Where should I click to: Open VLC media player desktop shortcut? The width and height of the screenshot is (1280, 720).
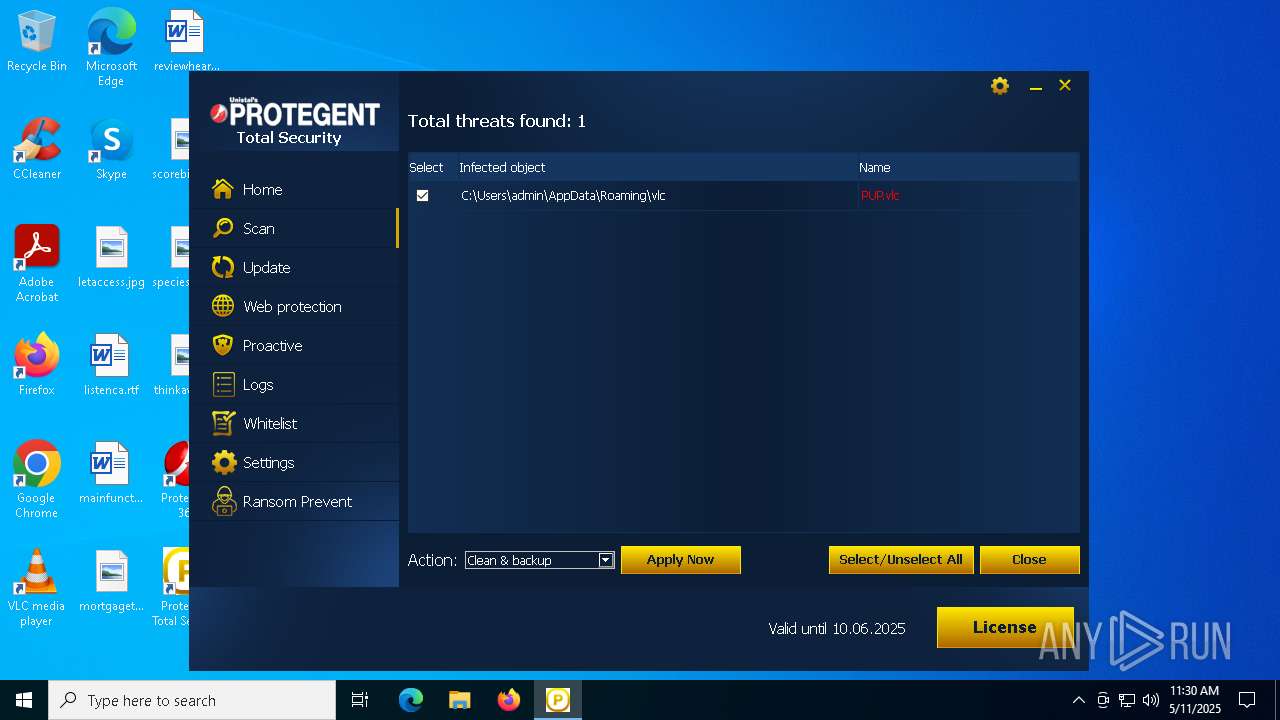tap(37, 587)
